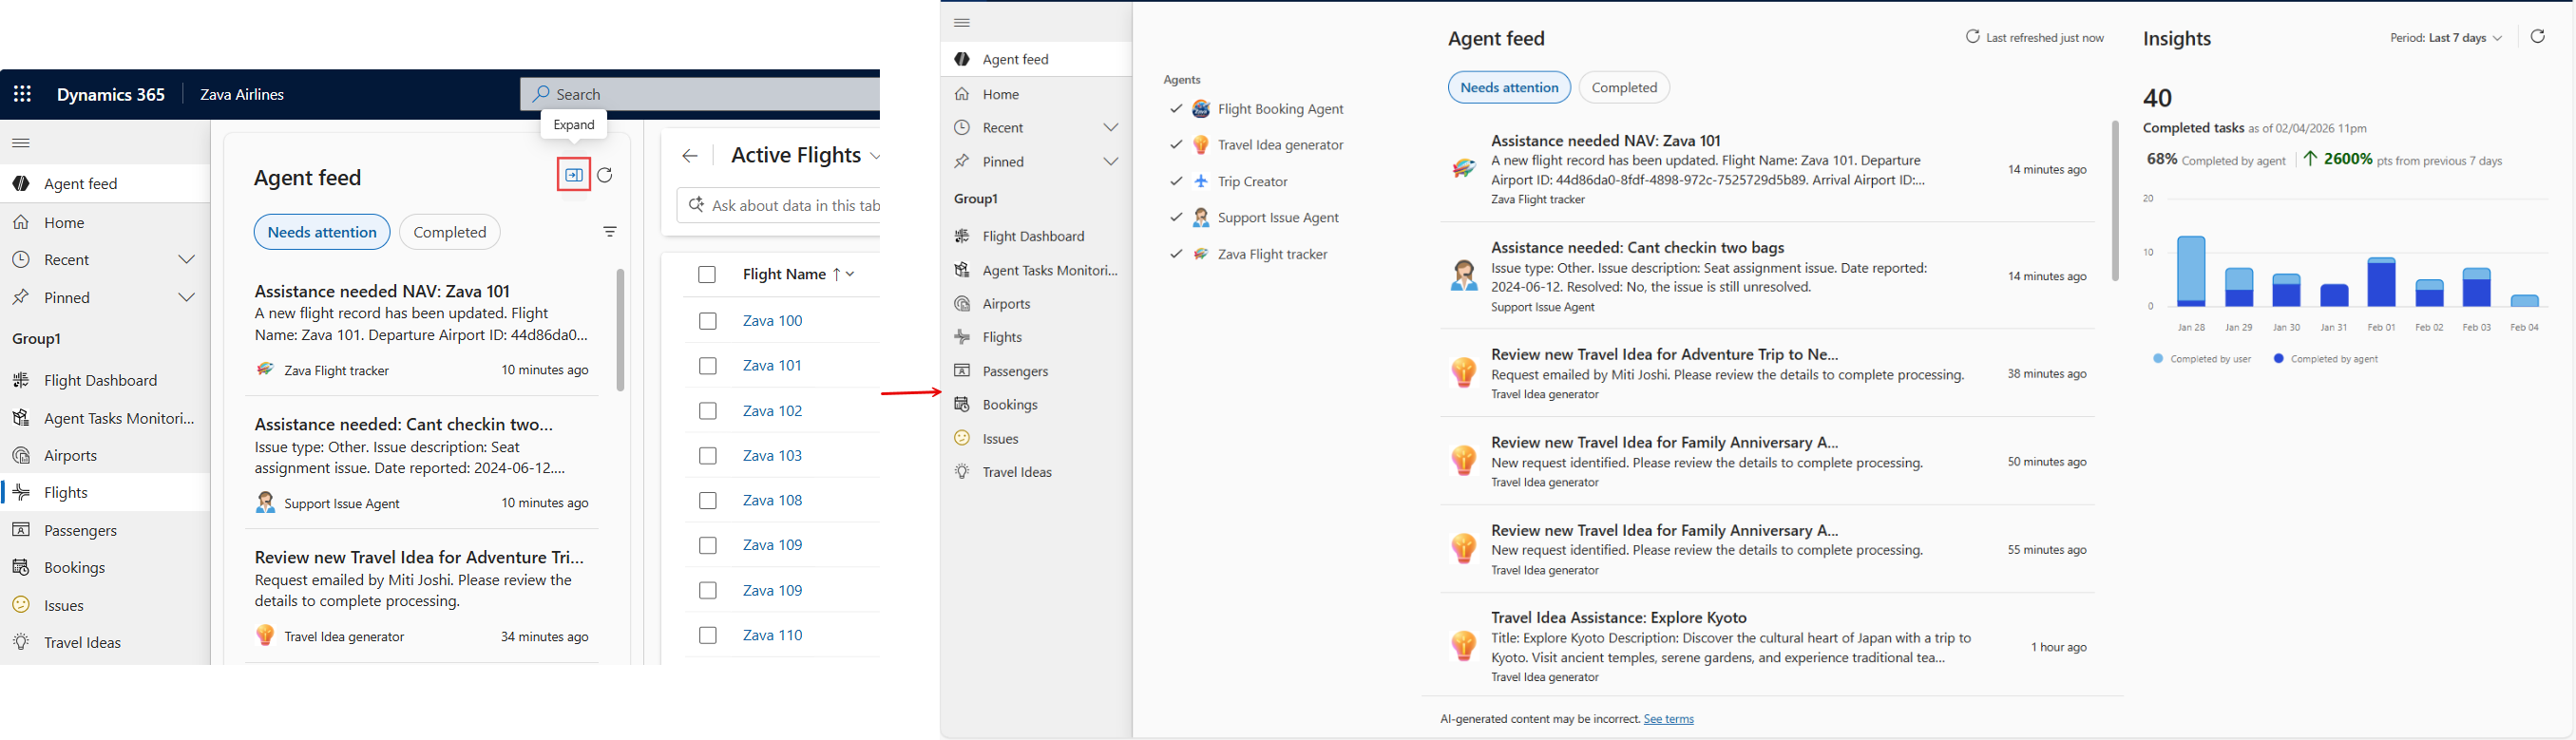The image size is (2576, 740).
Task: Open Agent Tasks Monitoring in left sidebar
Action: point(105,418)
